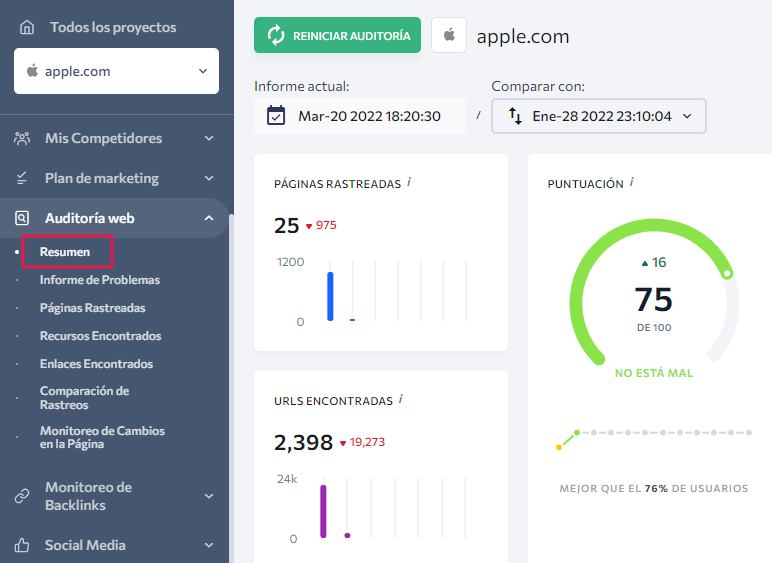Open the apple.com project dropdown

116,71
